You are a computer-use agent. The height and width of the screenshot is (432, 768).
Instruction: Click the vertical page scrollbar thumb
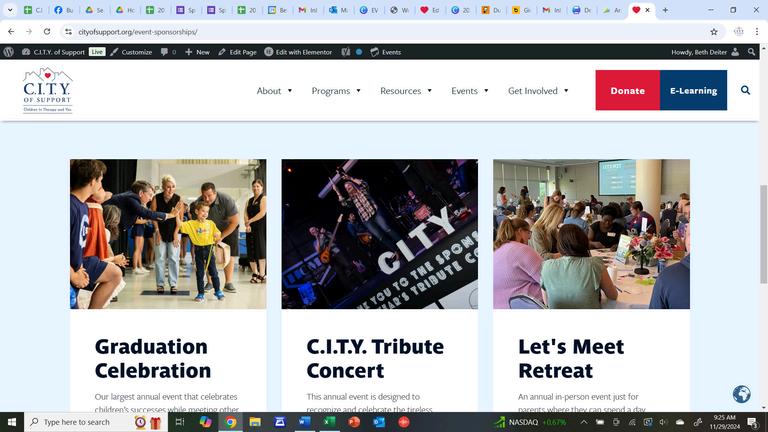763,234
